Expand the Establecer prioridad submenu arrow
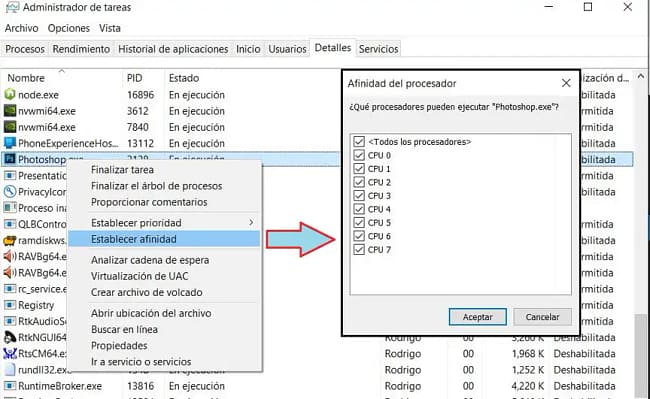Image resolution: width=650 pixels, height=399 pixels. pos(251,222)
